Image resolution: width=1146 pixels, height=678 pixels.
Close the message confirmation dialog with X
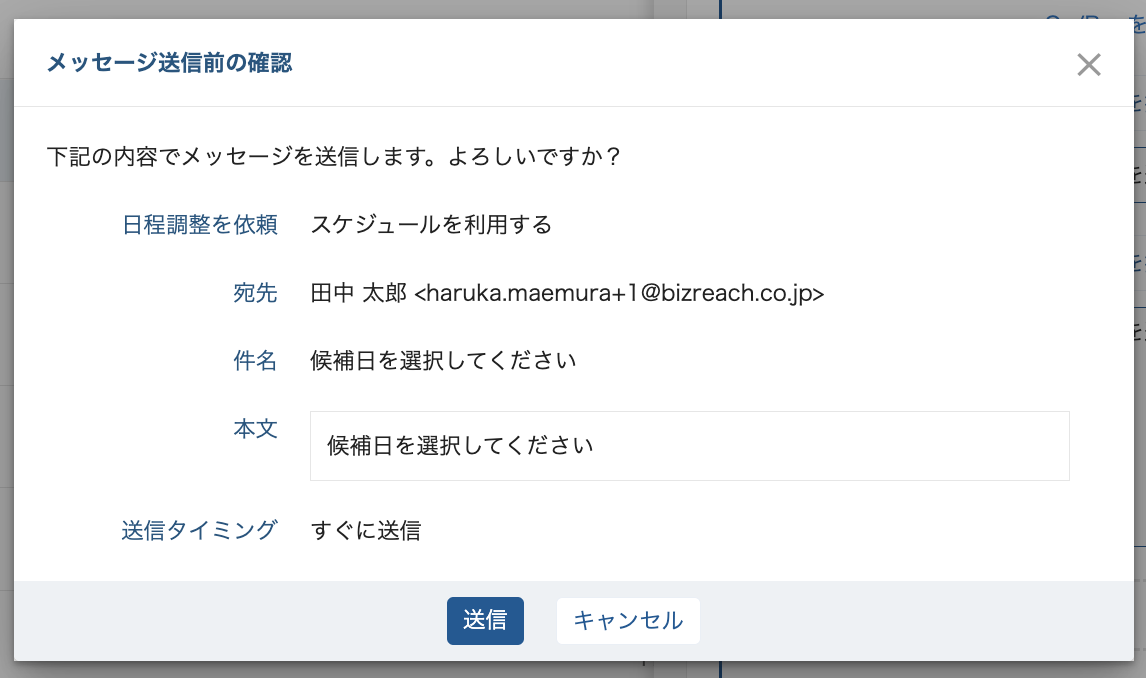click(1088, 66)
